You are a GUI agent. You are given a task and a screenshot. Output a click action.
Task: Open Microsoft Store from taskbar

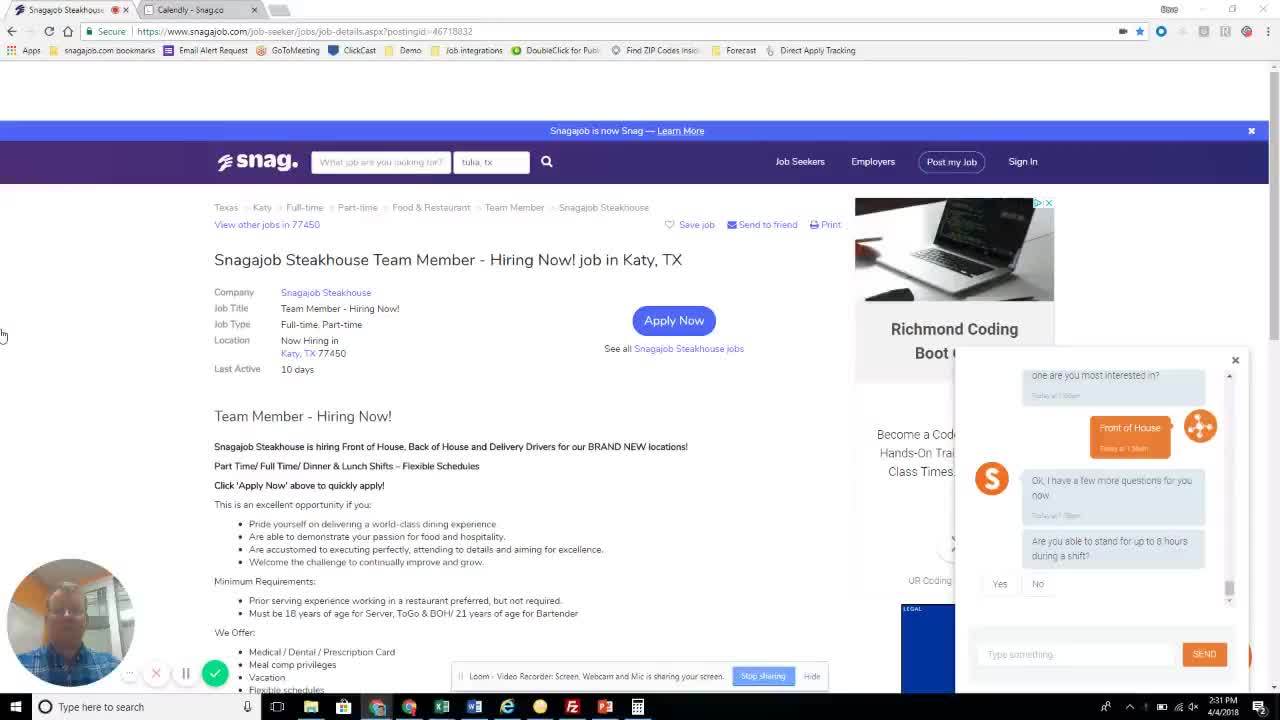click(344, 707)
